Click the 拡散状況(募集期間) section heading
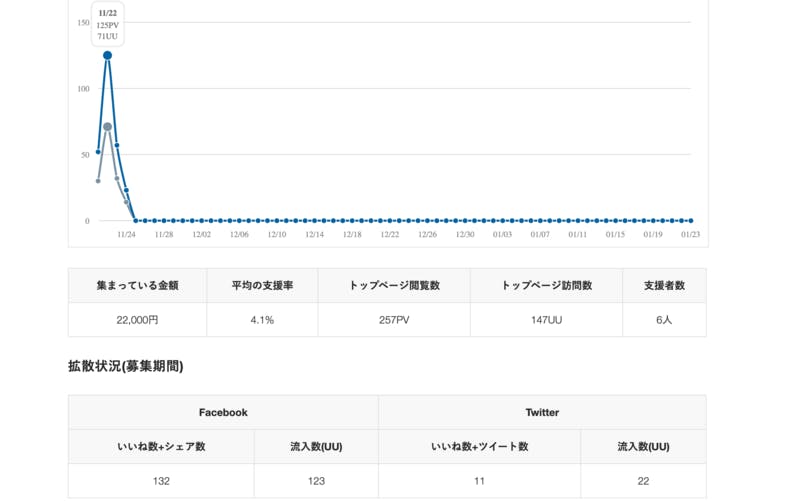Image resolution: width=789 pixels, height=501 pixels. coord(125,366)
